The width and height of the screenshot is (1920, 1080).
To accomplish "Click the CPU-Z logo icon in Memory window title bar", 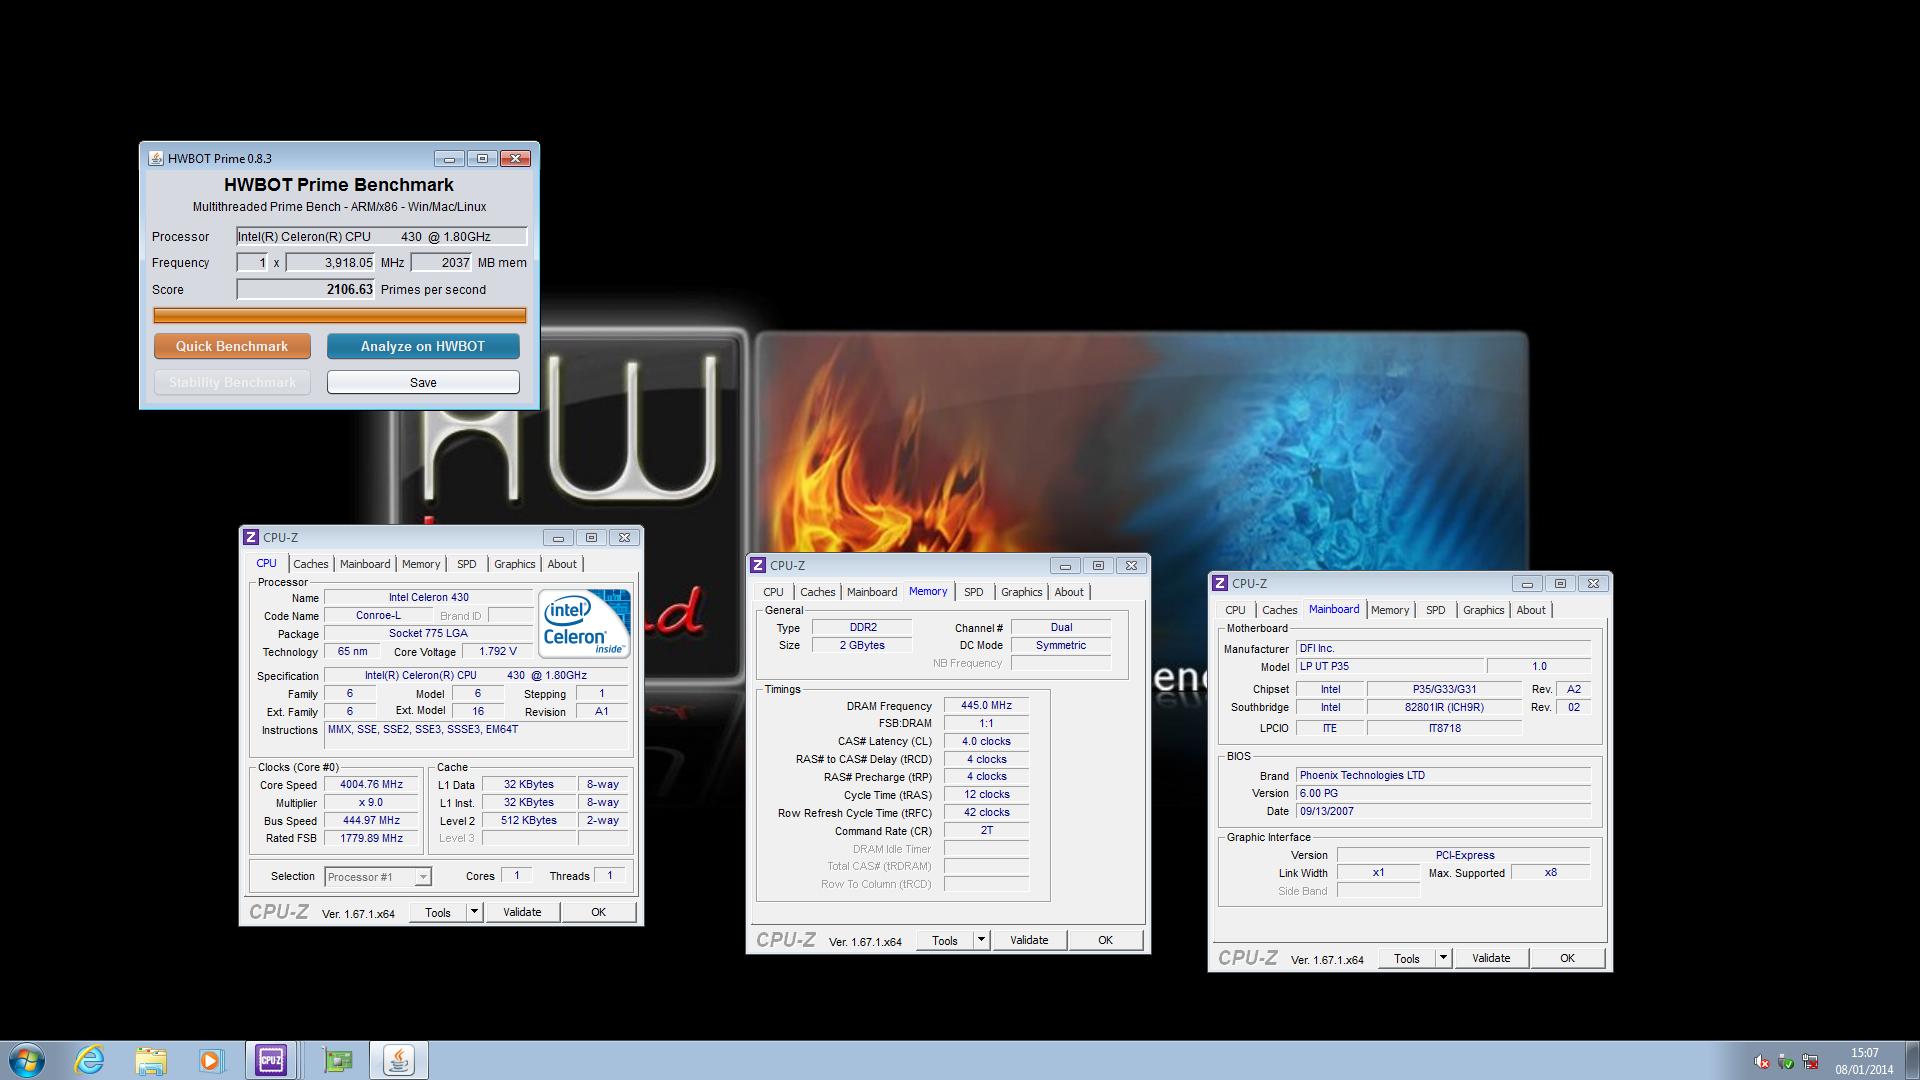I will [759, 565].
